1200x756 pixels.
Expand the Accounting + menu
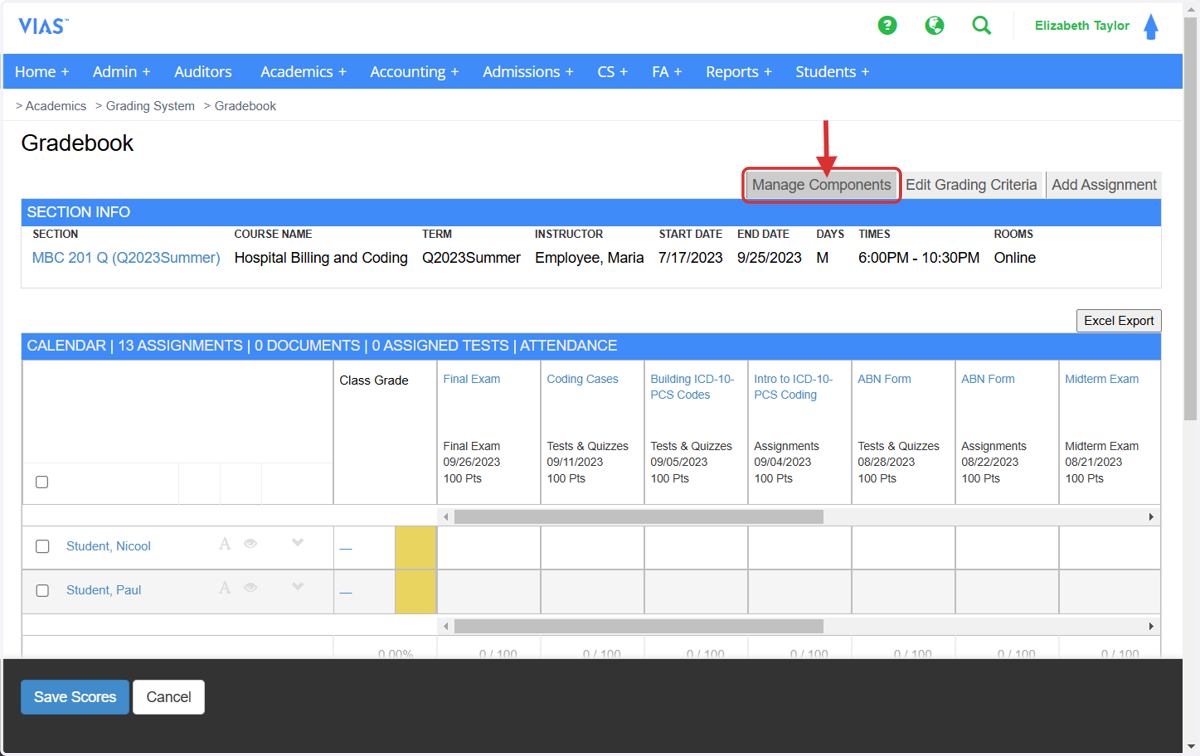click(414, 72)
